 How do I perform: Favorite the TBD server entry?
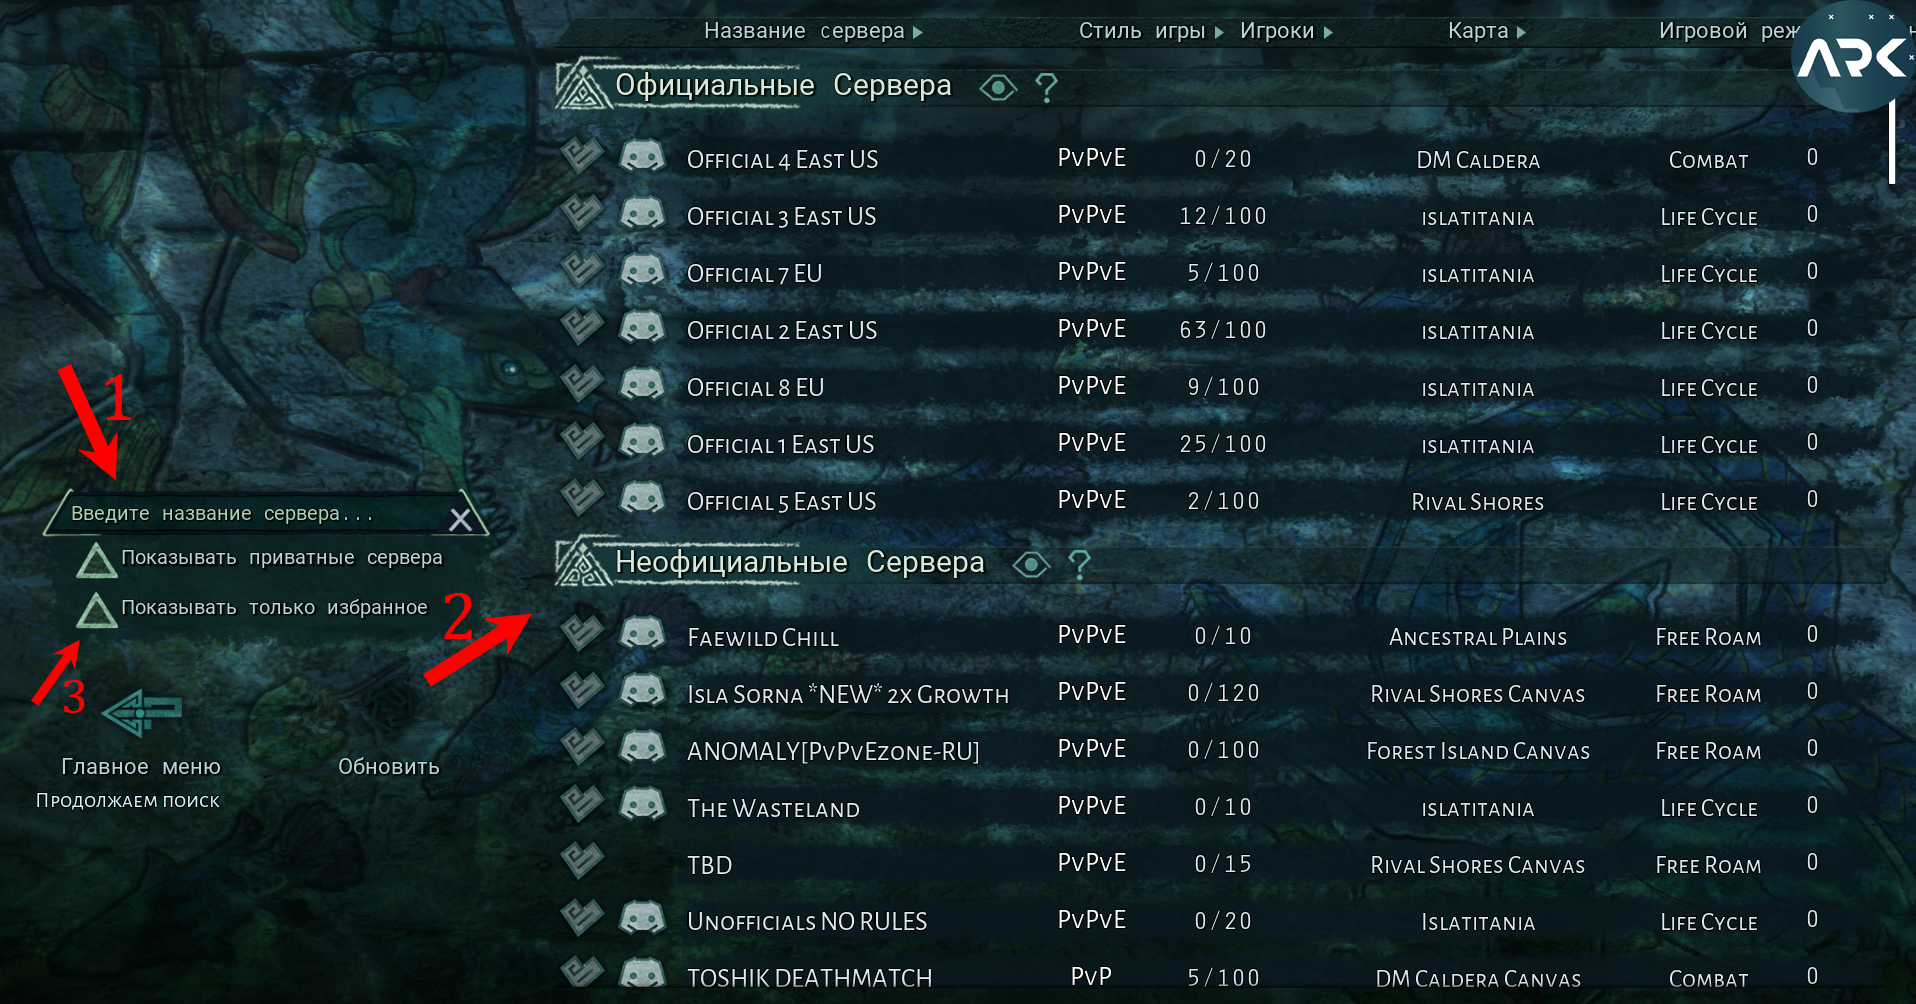click(x=582, y=860)
